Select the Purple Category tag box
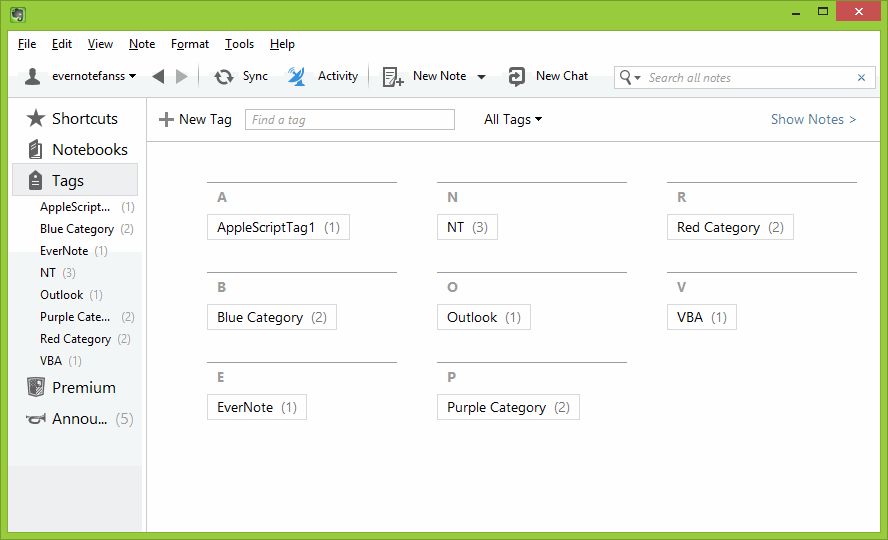 coord(508,407)
